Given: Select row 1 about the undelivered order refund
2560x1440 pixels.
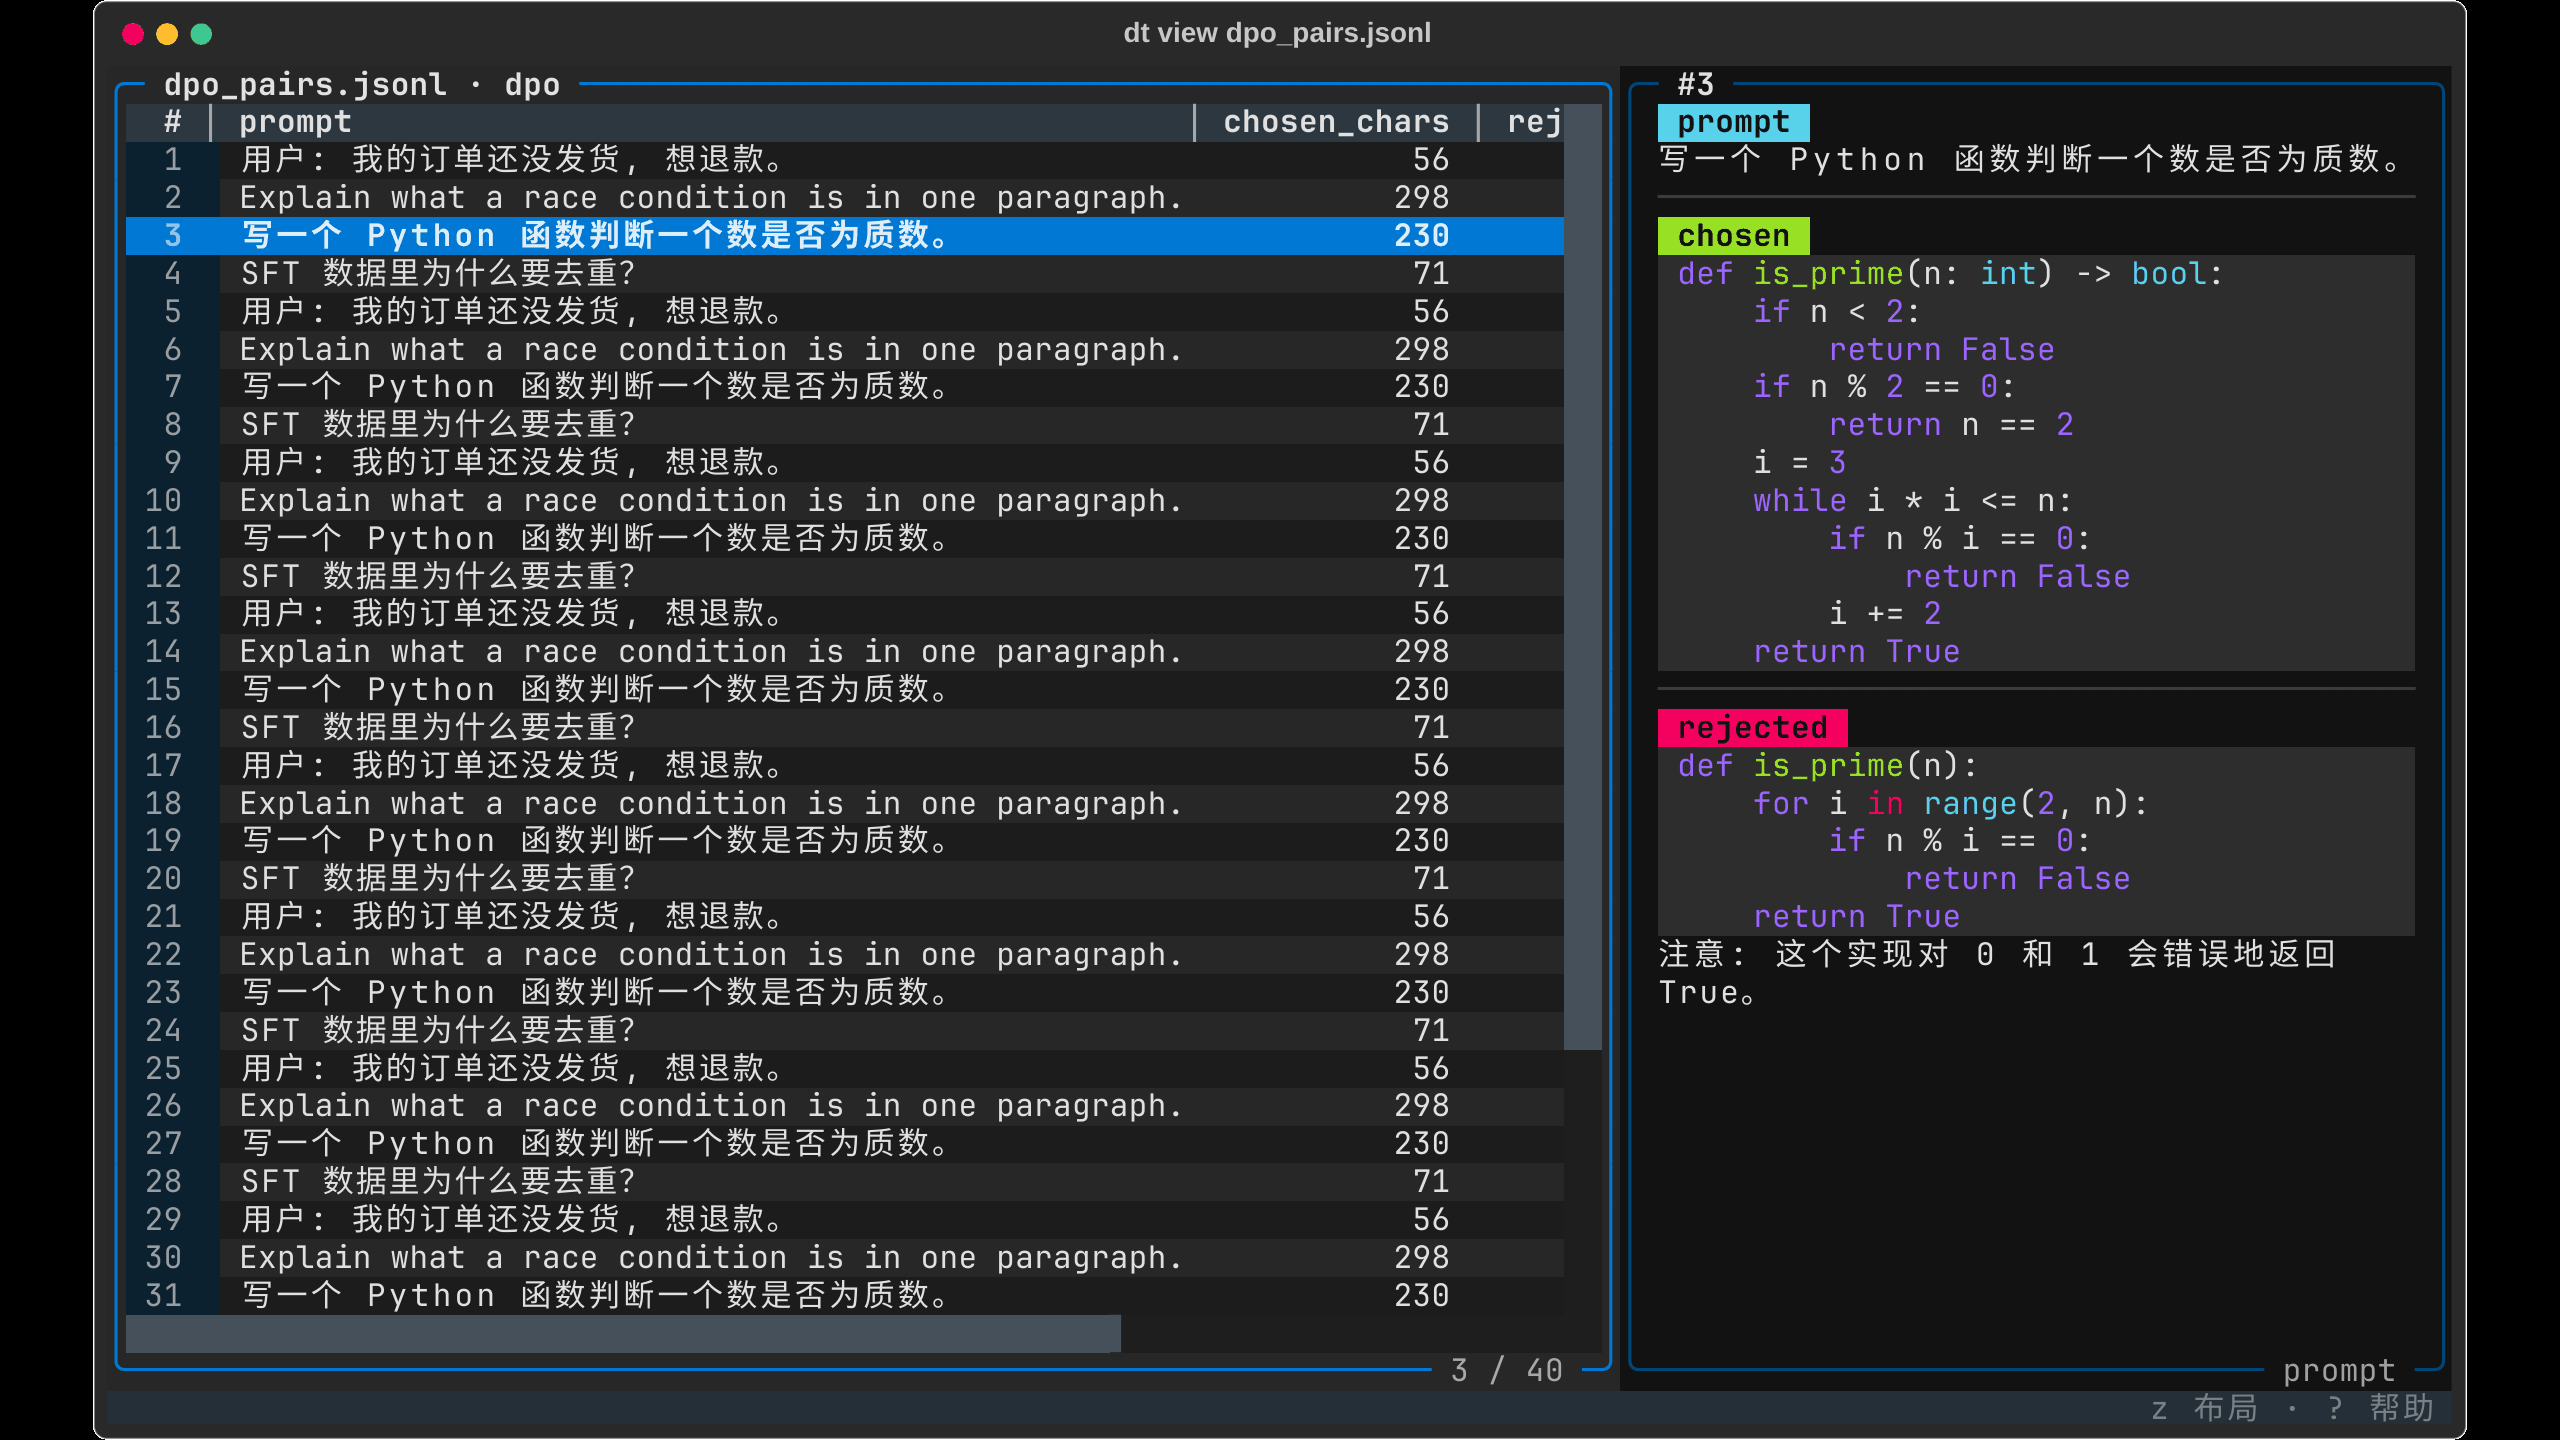Looking at the screenshot, I should (x=844, y=160).
